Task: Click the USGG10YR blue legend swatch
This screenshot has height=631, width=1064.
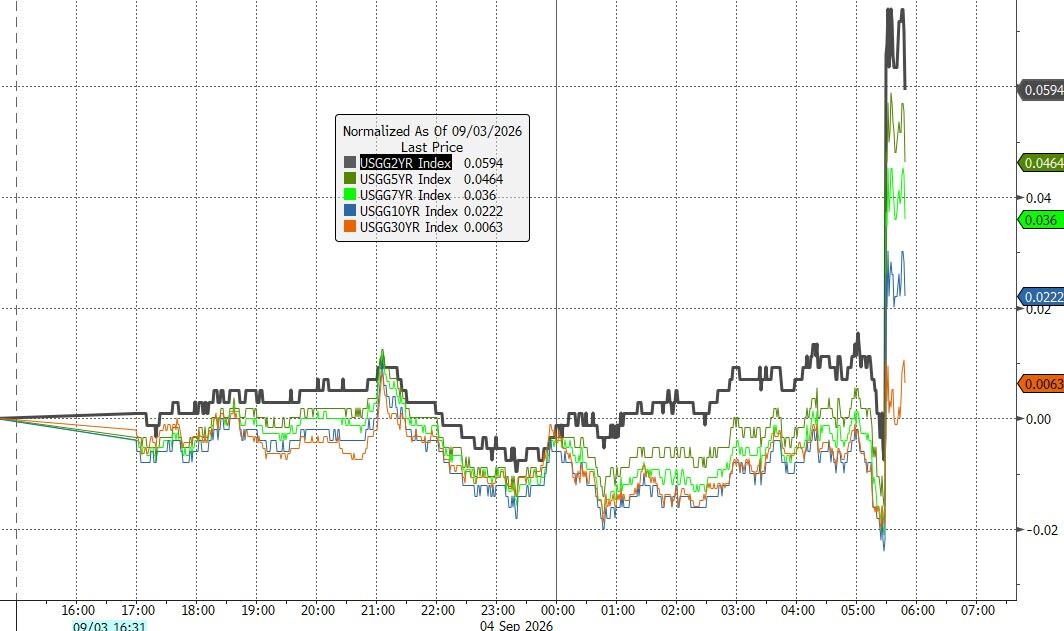Action: pyautogui.click(x=349, y=211)
